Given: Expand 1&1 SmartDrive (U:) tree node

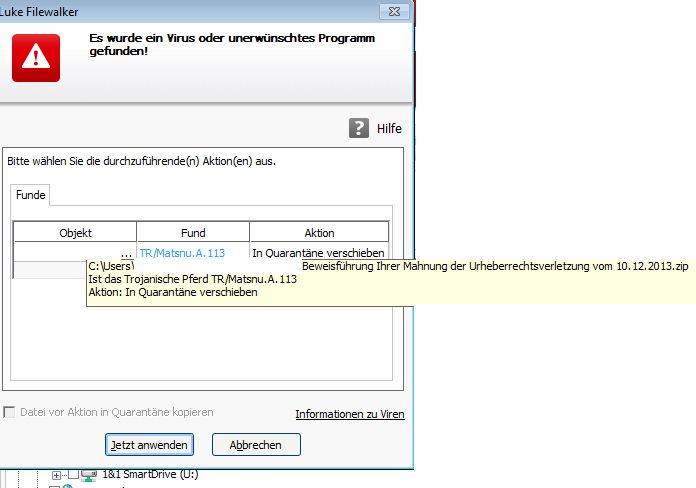Looking at the screenshot, I should pyautogui.click(x=56, y=475).
